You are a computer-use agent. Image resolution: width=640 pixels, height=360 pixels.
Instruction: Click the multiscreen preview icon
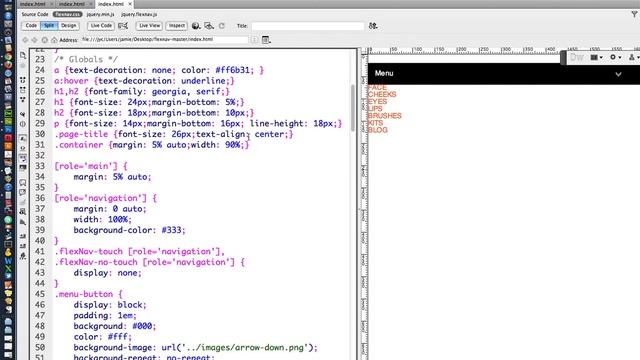(209, 26)
